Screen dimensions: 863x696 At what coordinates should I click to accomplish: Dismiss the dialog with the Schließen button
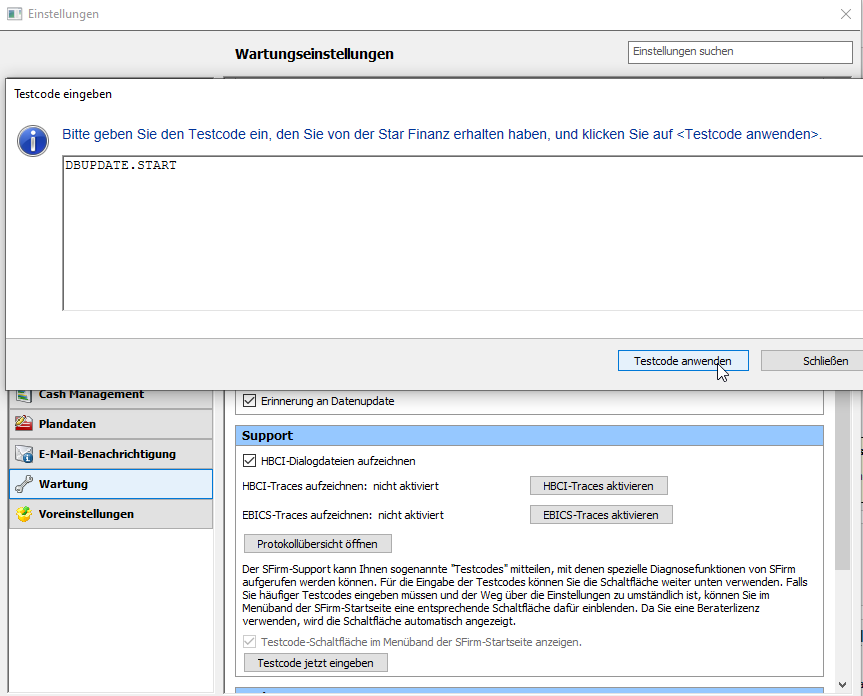[812, 361]
